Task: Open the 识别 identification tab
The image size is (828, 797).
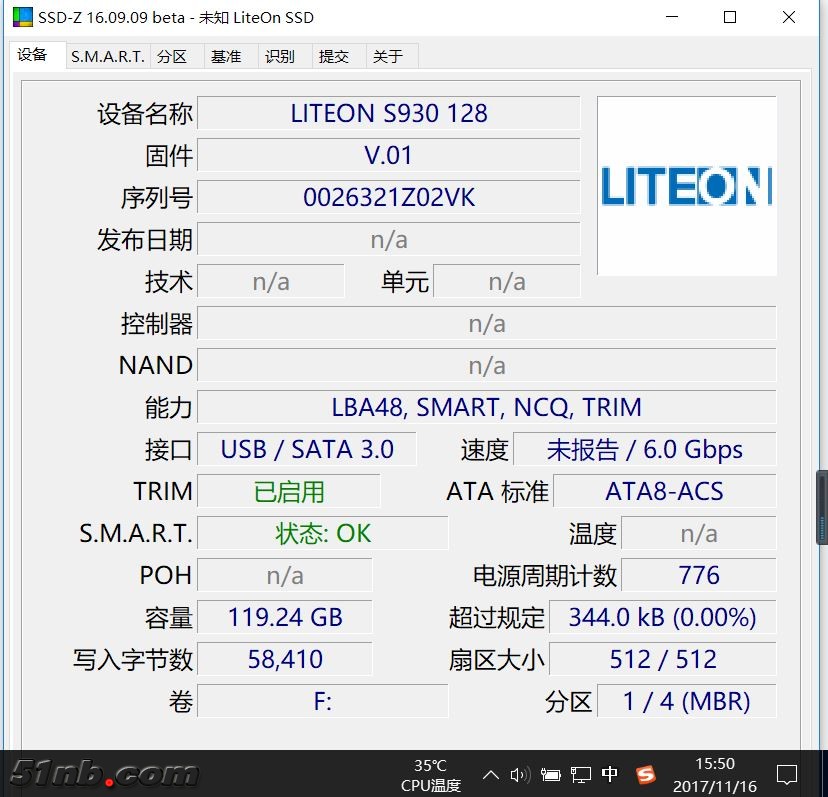Action: (x=281, y=56)
